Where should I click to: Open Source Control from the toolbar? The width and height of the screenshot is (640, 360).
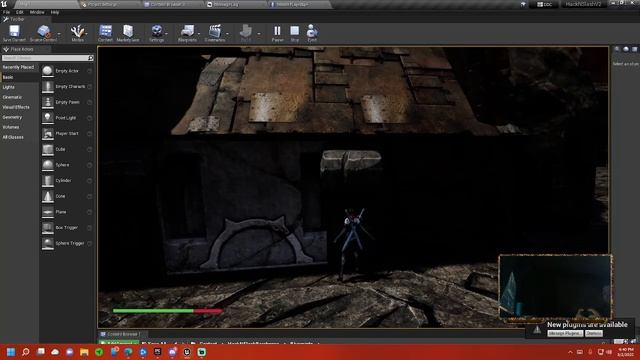click(43, 31)
